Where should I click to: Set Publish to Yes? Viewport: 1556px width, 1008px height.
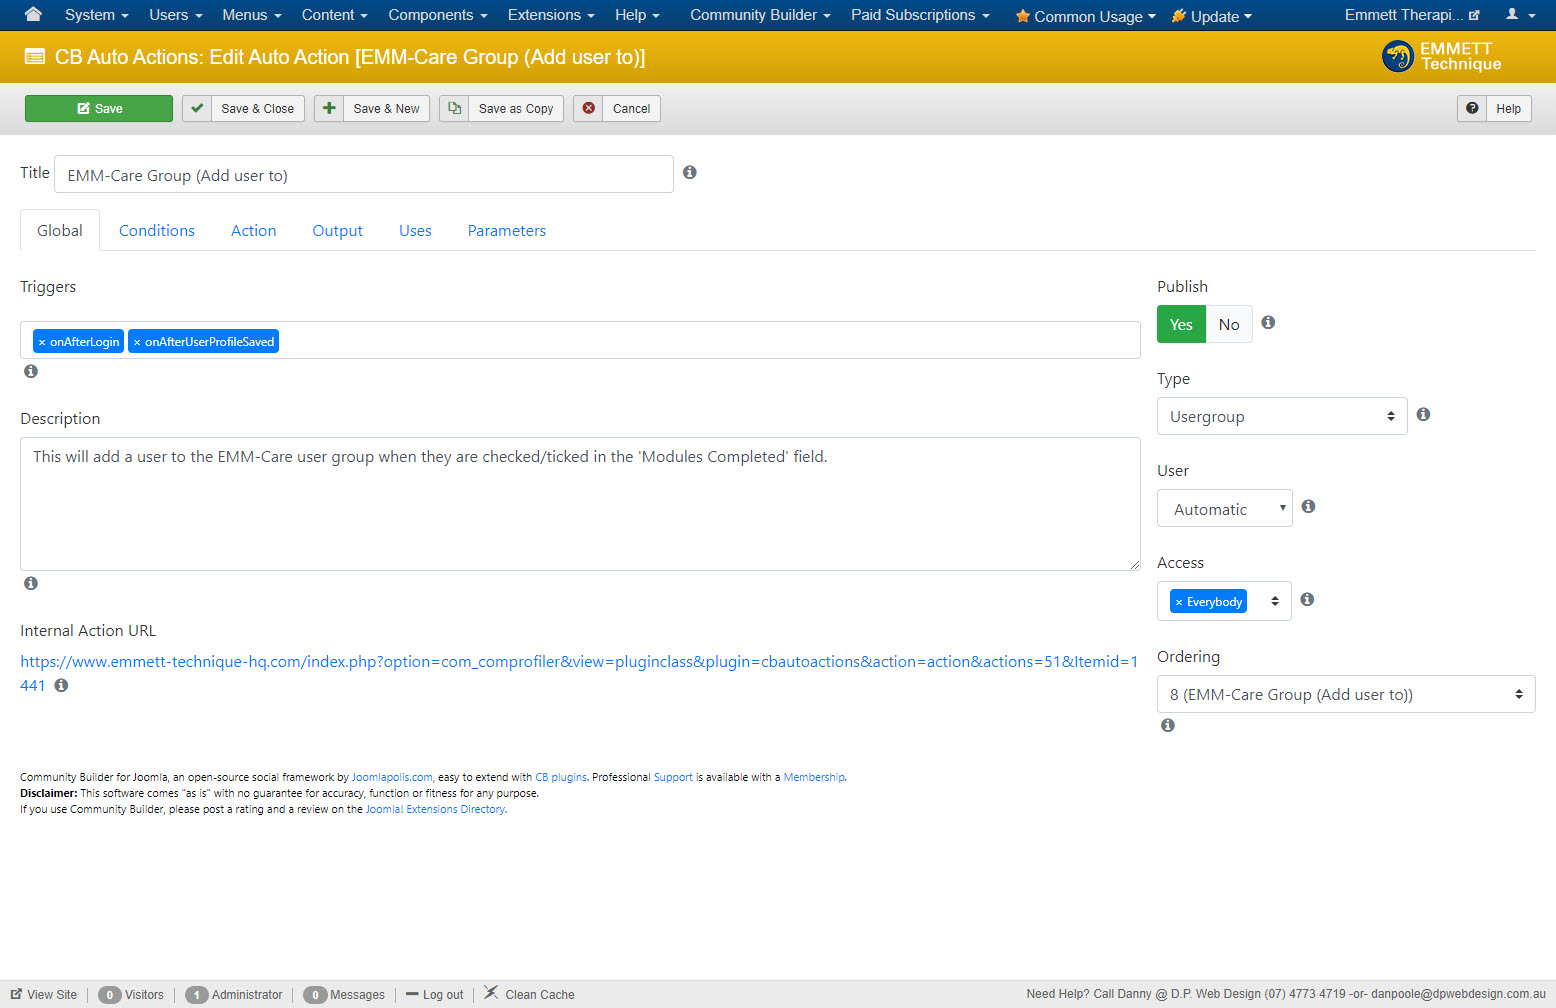coord(1181,324)
